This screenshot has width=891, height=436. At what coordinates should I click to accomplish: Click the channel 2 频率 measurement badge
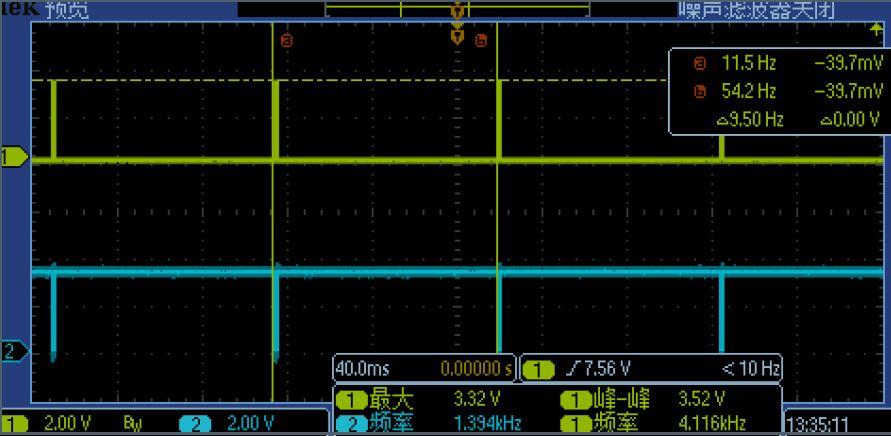(350, 423)
